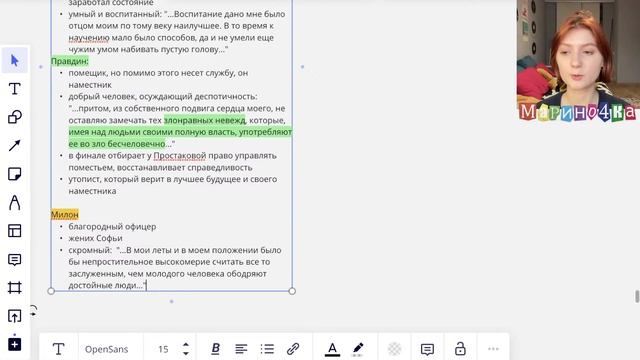
Task: Toggle bulleted list formatting
Action: [x=267, y=349]
